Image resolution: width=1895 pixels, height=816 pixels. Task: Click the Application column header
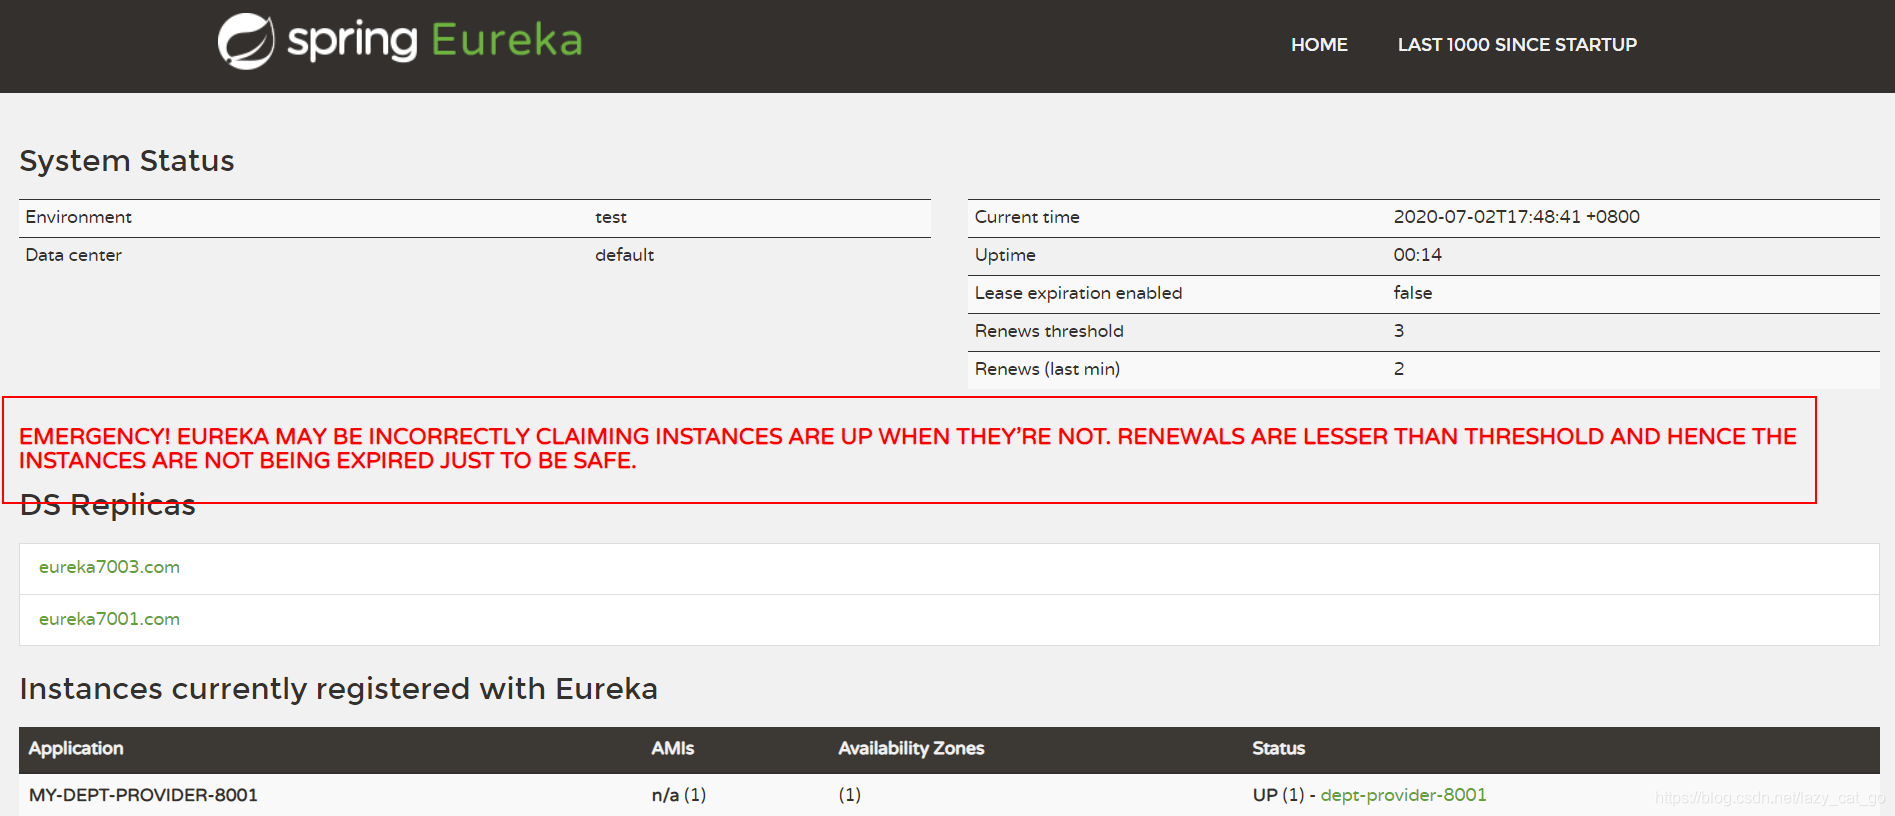[x=76, y=748]
